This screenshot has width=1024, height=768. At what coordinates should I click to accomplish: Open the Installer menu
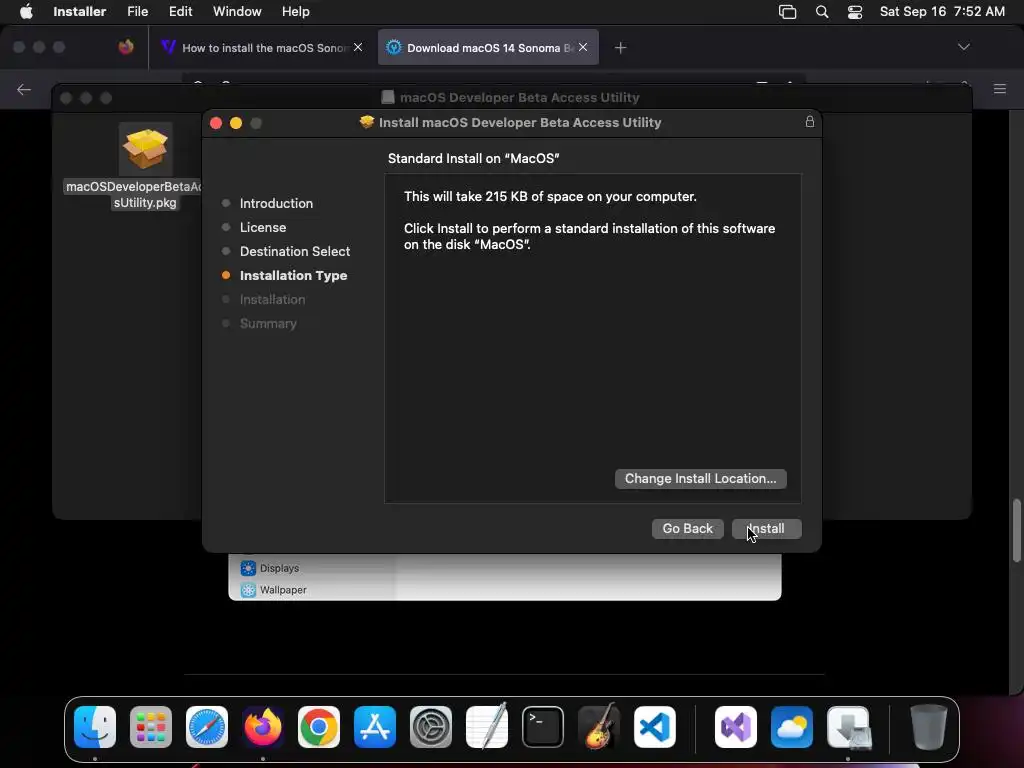tap(80, 12)
